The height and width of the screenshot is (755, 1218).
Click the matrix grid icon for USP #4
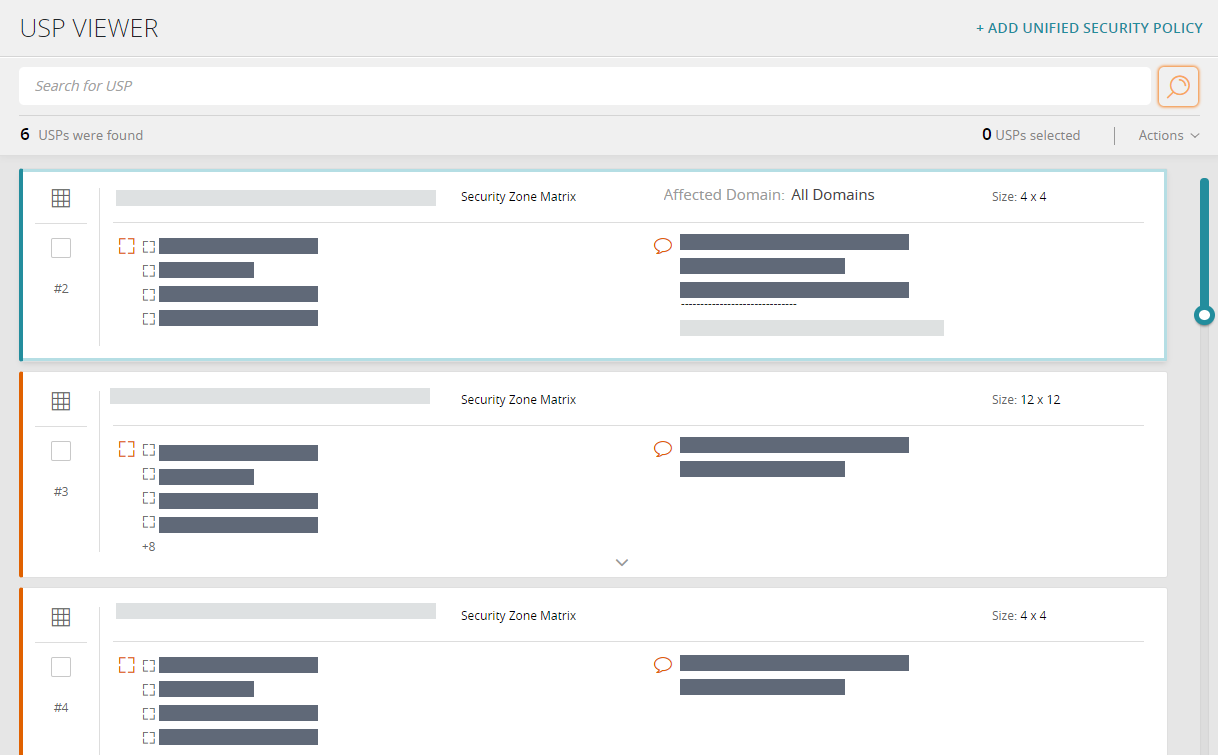point(61,617)
